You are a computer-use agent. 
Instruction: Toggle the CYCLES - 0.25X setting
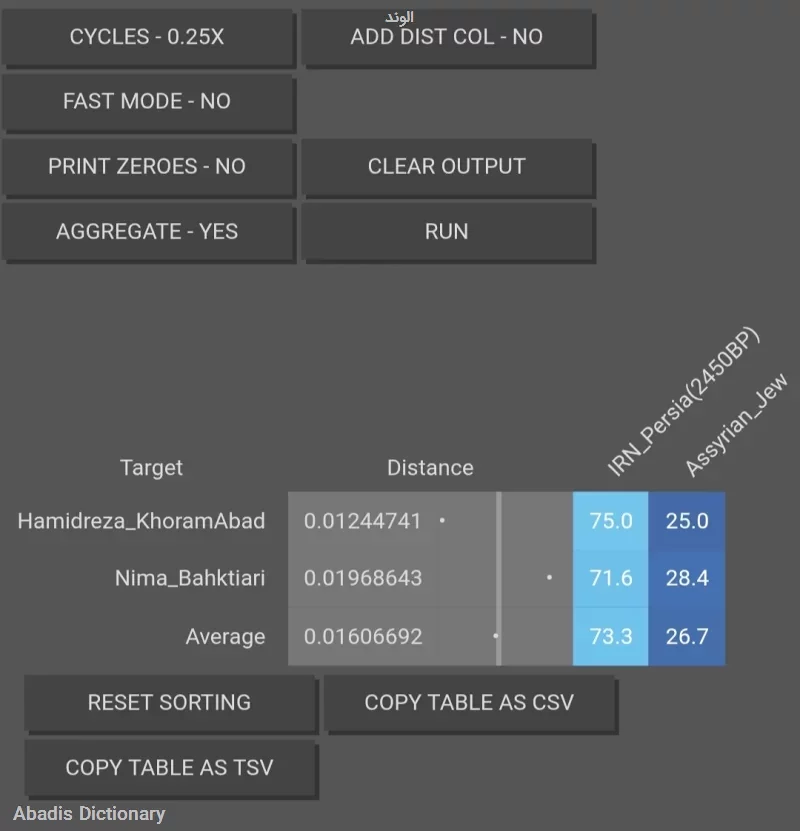[147, 37]
